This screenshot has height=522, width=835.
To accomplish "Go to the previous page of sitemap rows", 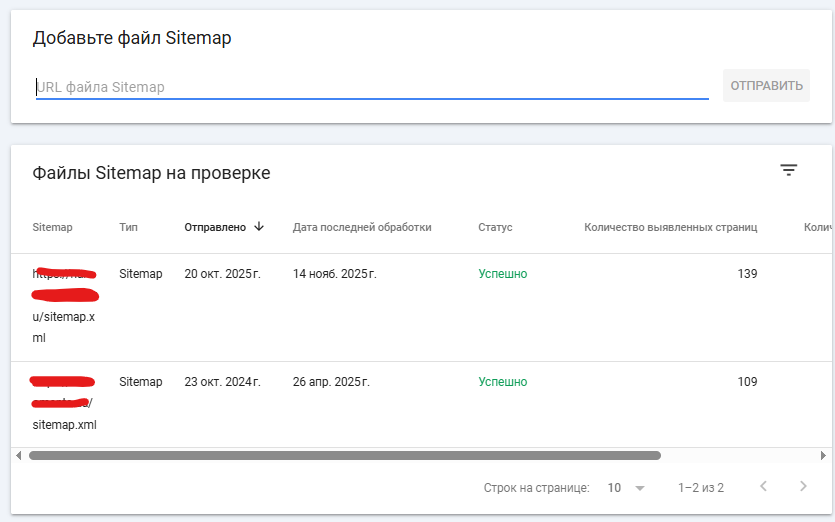I will click(763, 486).
